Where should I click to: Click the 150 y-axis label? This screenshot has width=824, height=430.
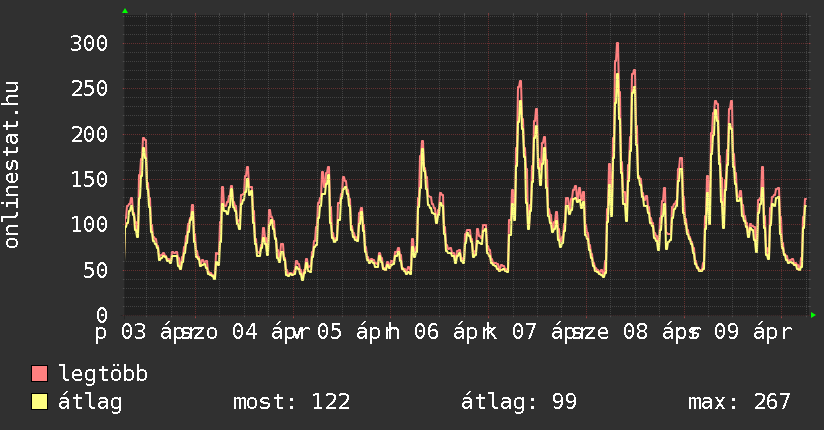(x=89, y=179)
